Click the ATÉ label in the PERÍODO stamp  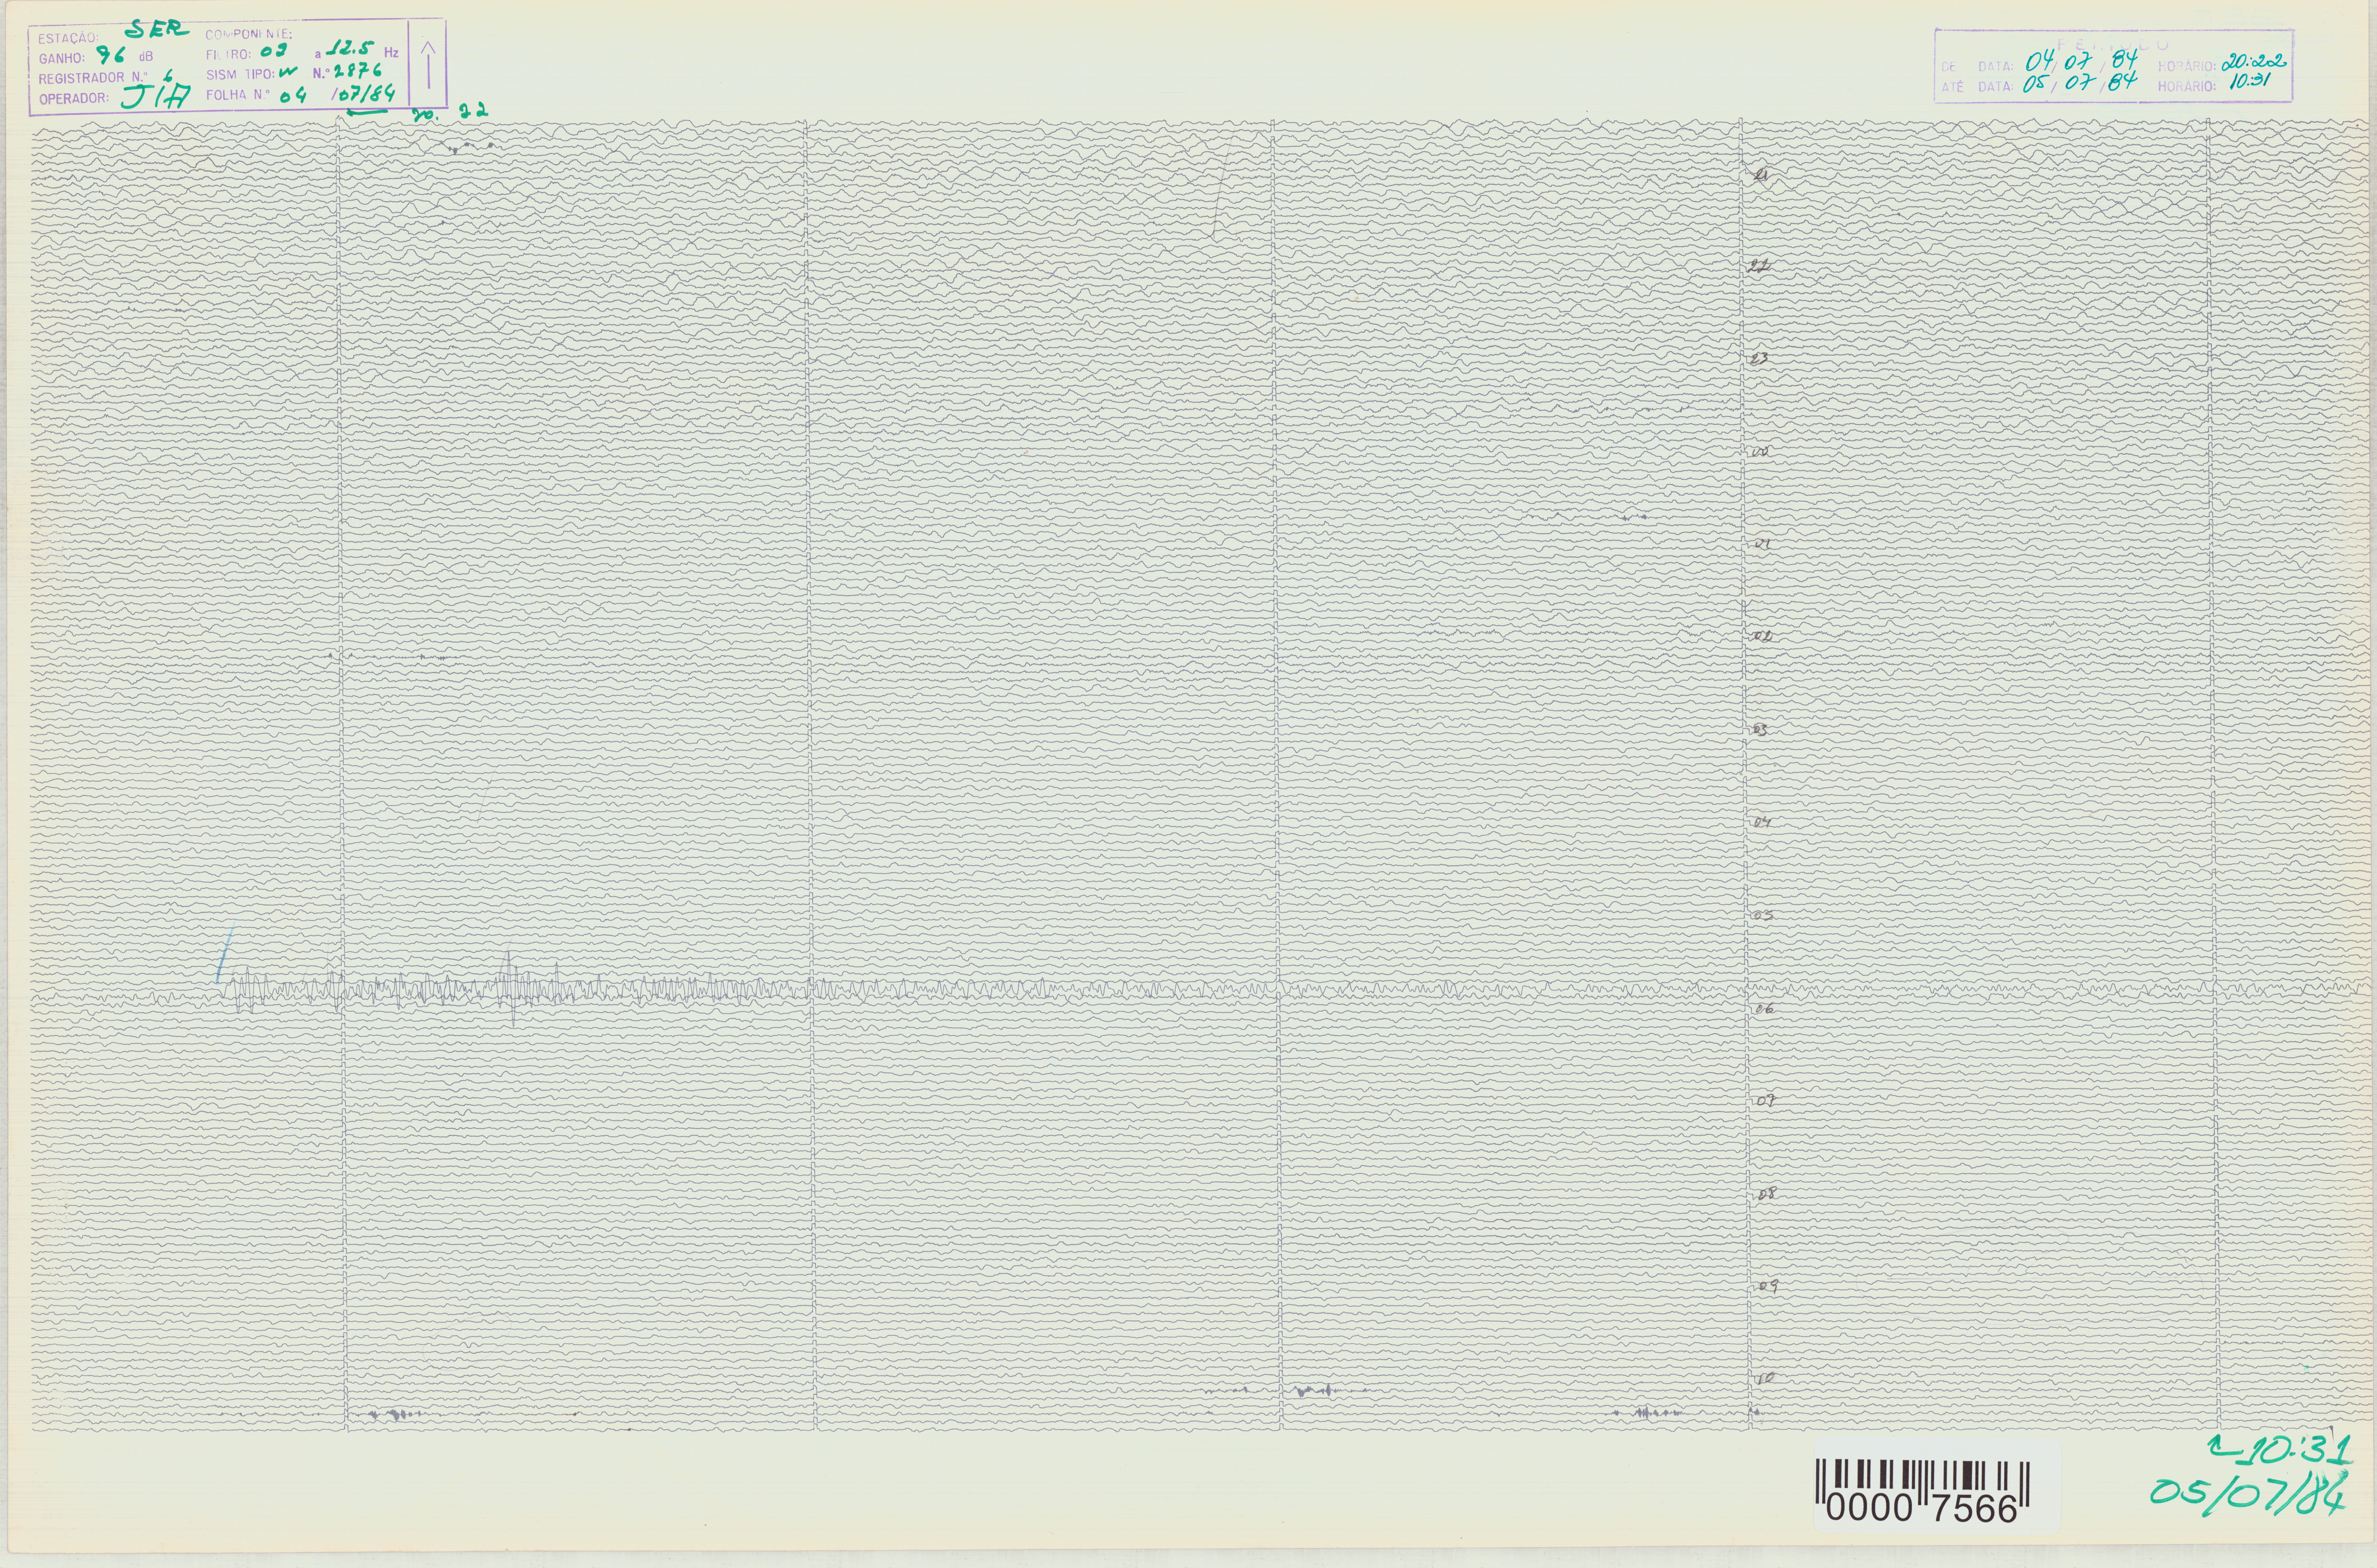pos(1953,88)
